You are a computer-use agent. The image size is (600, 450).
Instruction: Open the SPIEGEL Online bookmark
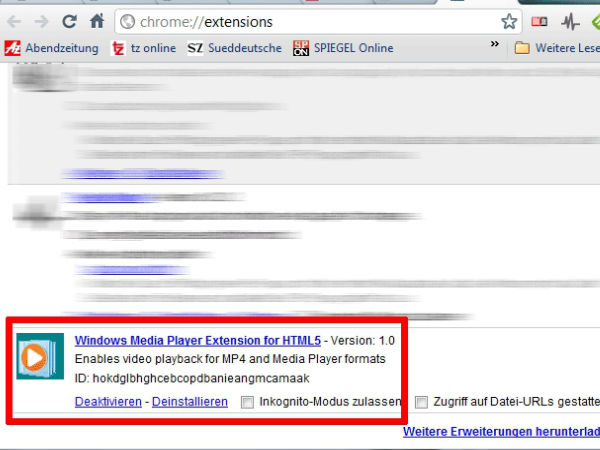[x=343, y=47]
